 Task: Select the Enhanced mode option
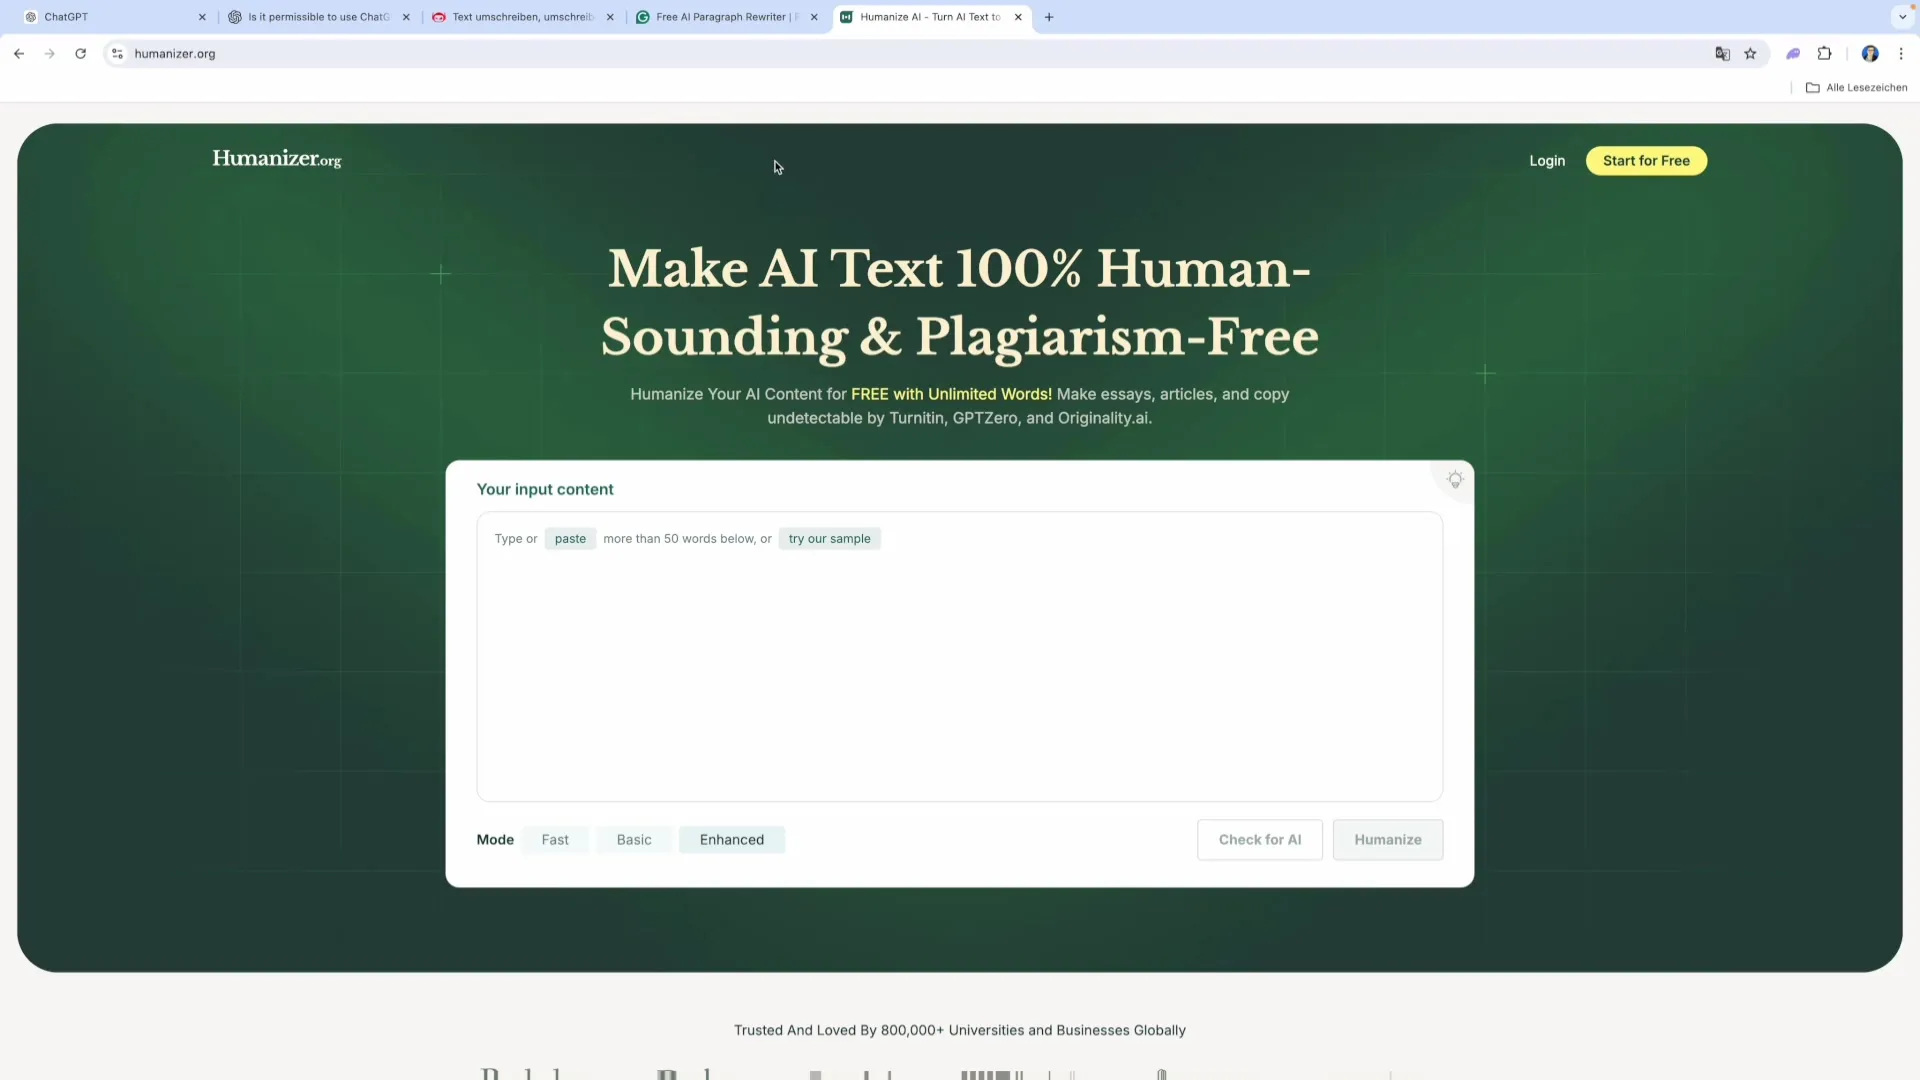[x=731, y=840]
